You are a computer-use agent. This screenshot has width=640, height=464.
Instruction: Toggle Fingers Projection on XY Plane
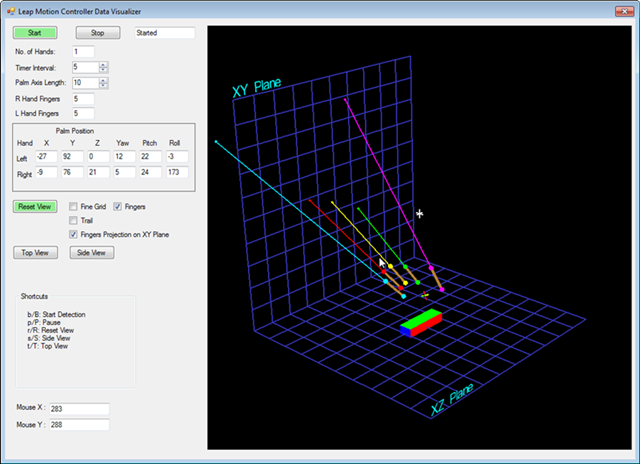click(x=73, y=234)
